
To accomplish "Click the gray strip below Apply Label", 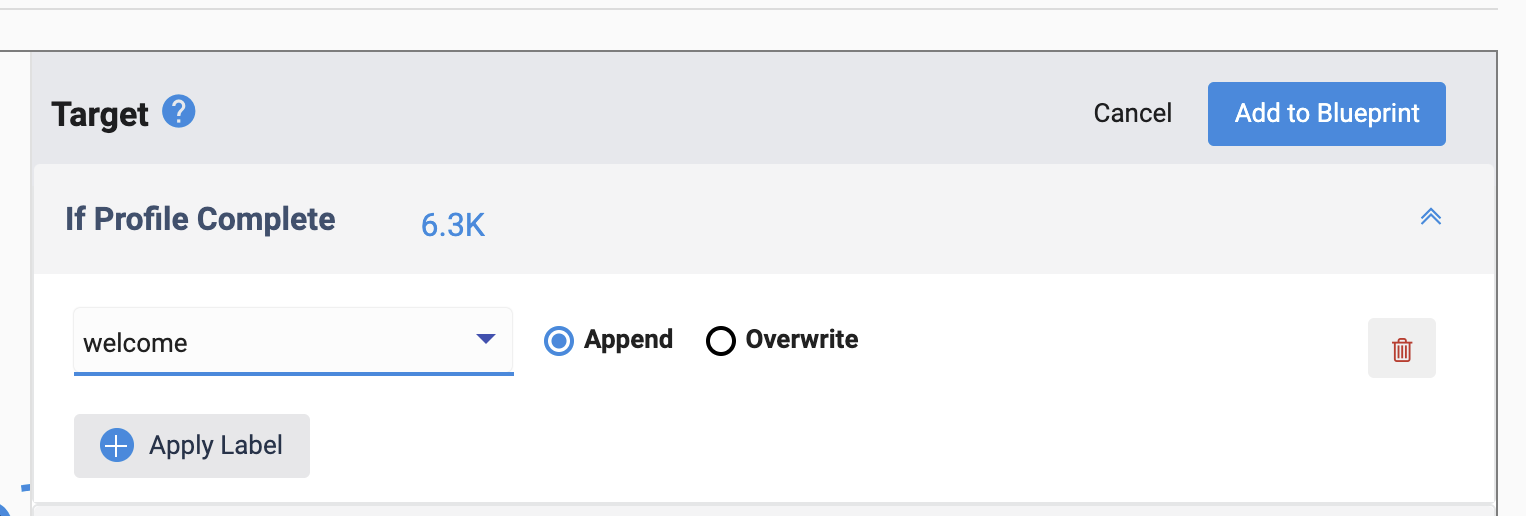I will coord(764,509).
